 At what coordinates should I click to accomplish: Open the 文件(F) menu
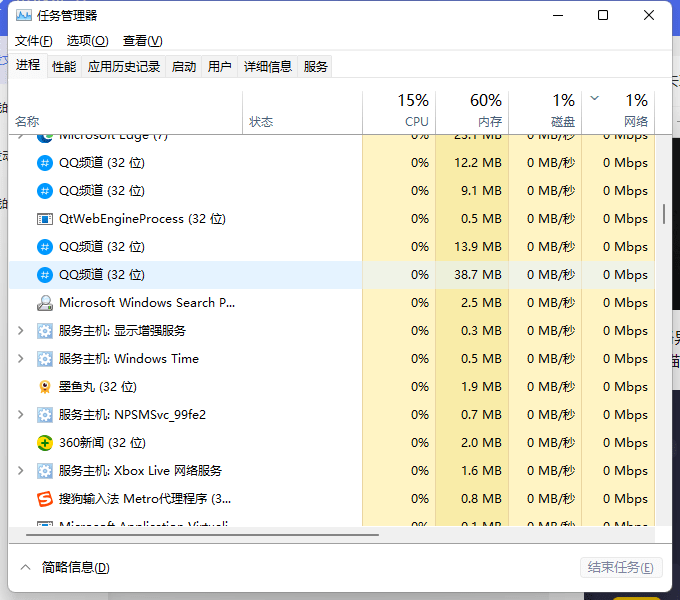coord(33,41)
